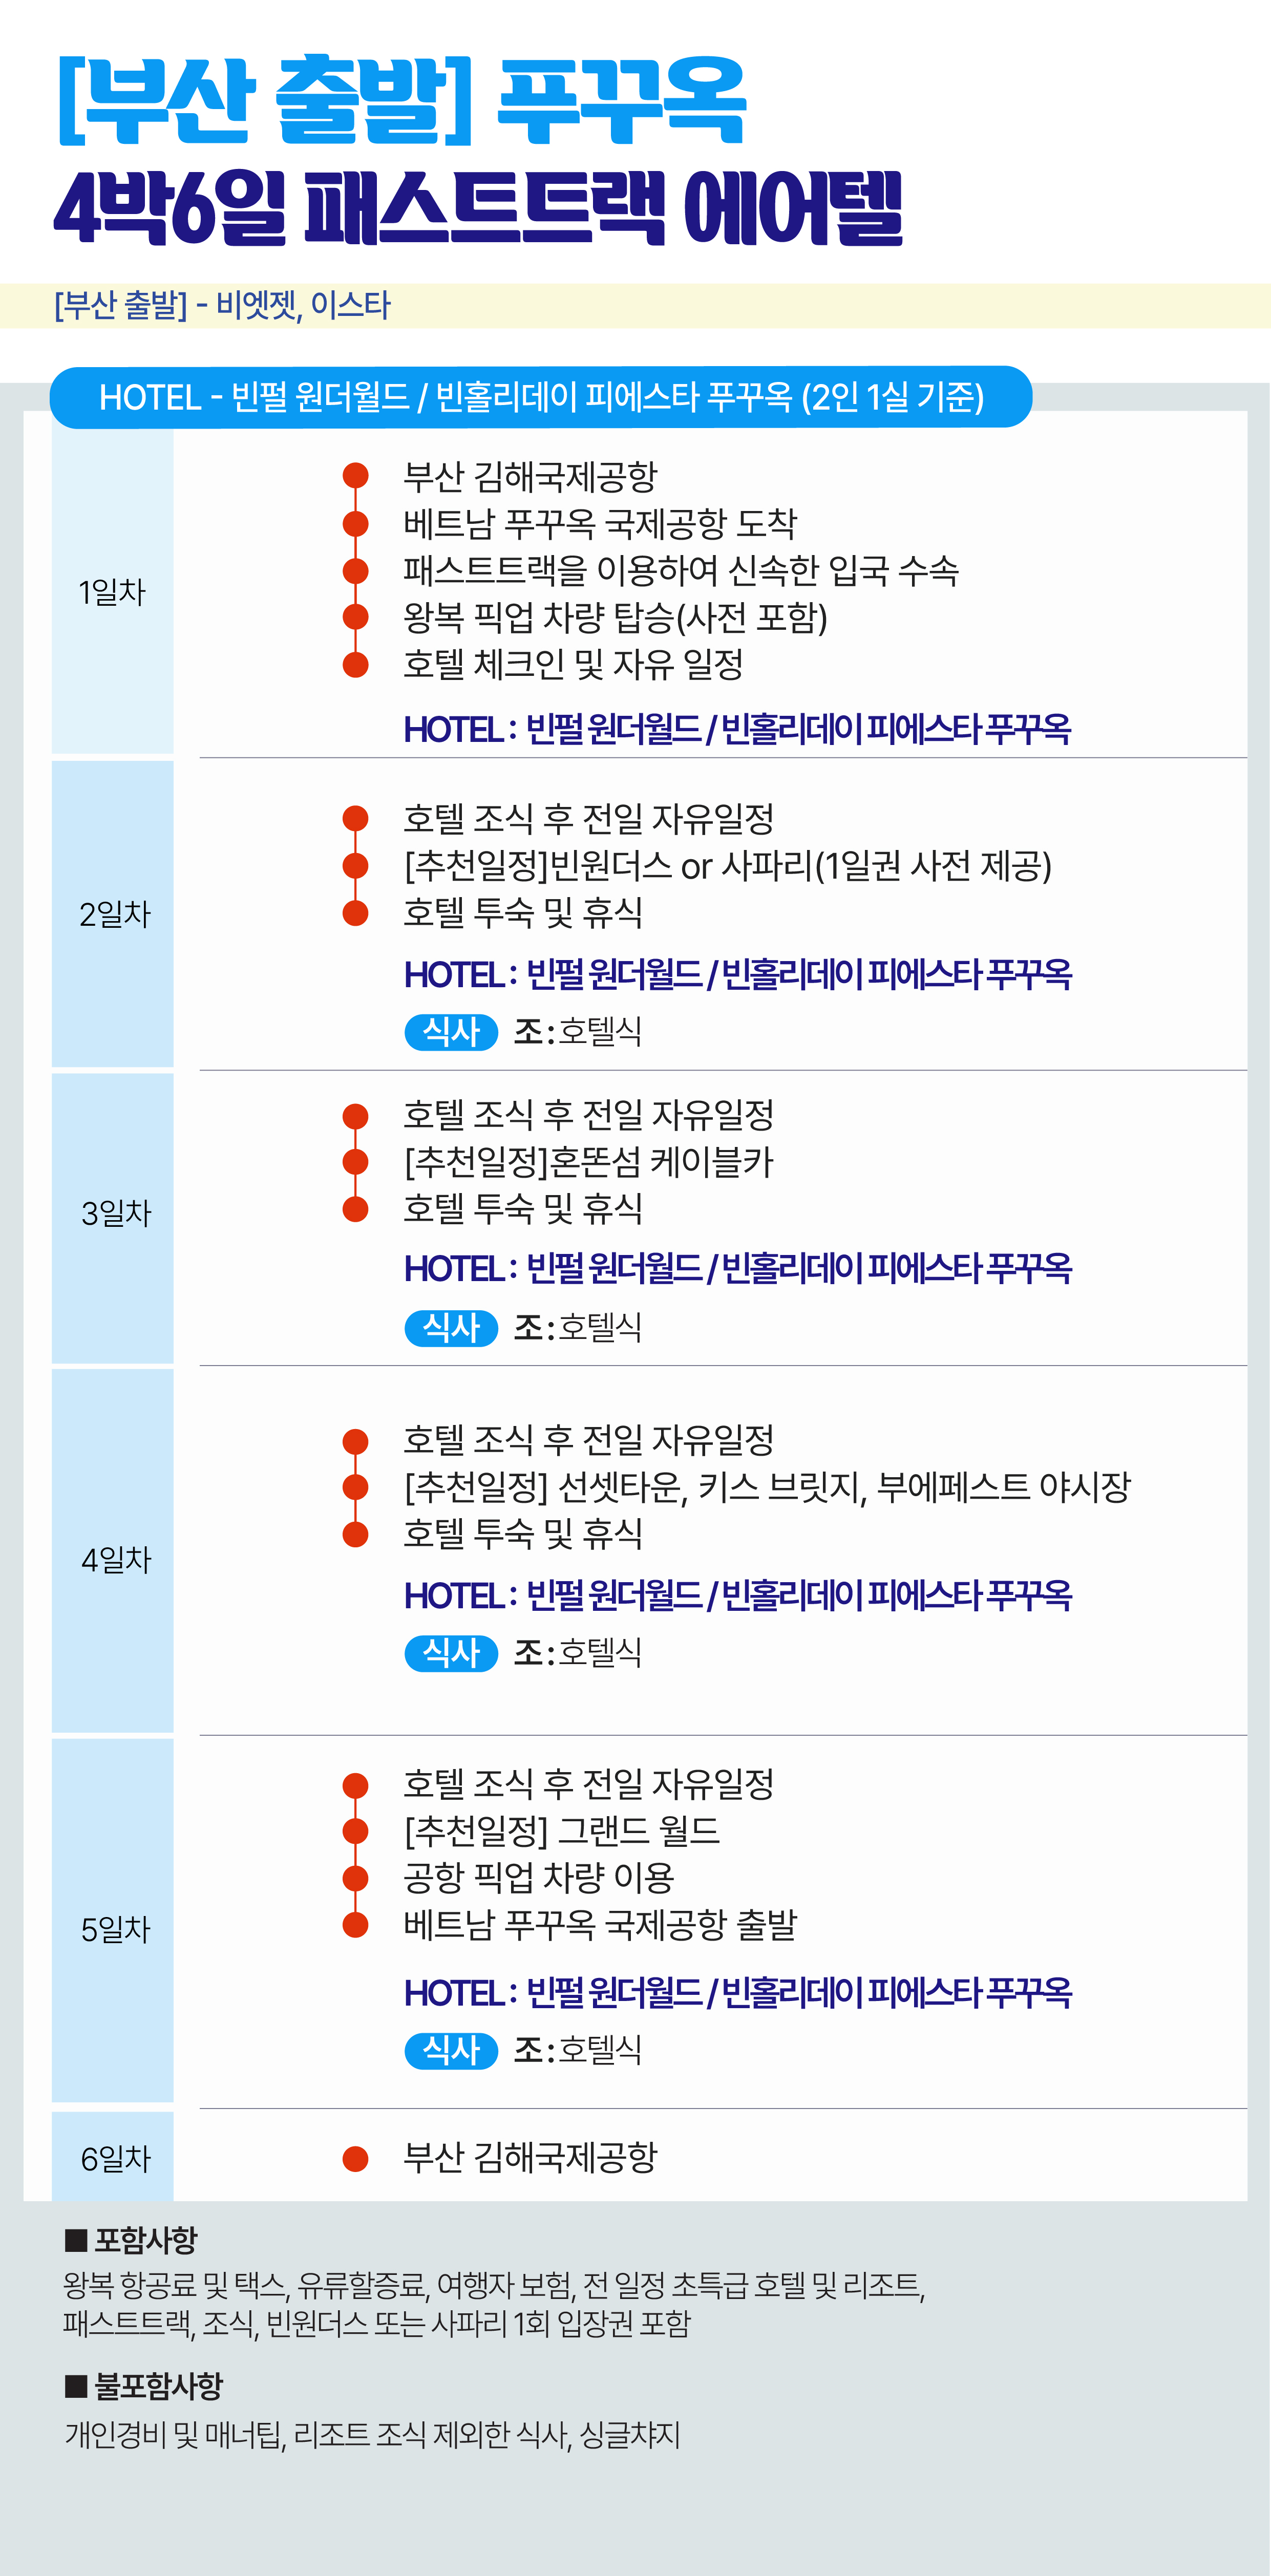Select the 3일차 day label
This screenshot has width=1271, height=2576.
[x=116, y=1213]
